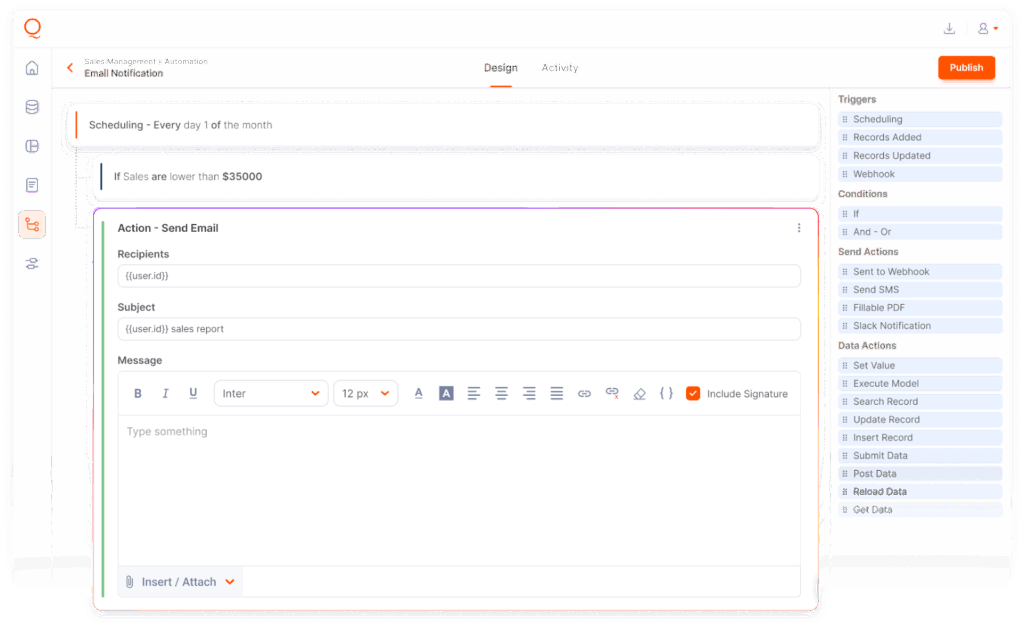1024x627 pixels.
Task: Select the automation workflow sidebar icon
Action: (32, 225)
